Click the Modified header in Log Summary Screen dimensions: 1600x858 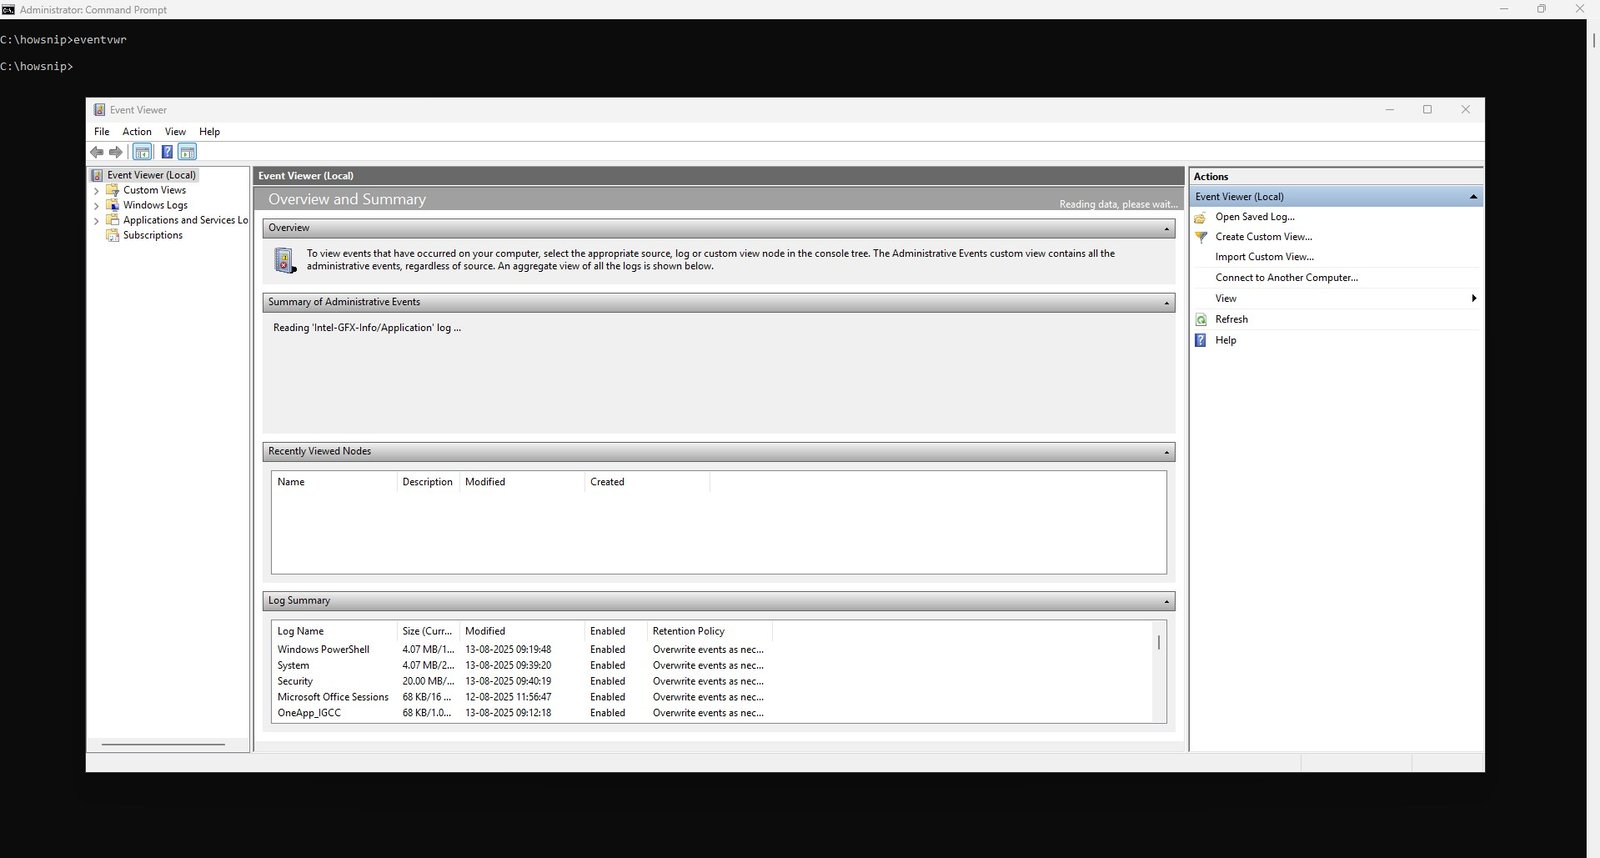tap(522, 631)
